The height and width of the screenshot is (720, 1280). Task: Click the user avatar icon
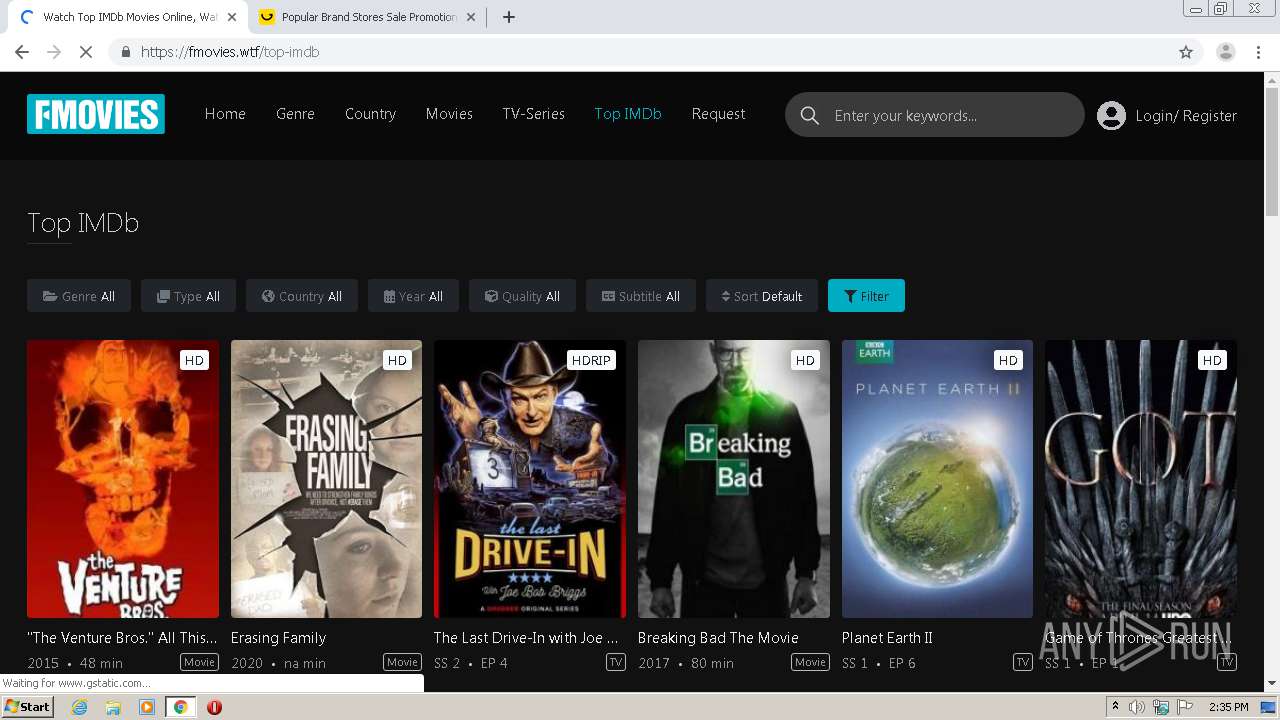[x=1111, y=115]
